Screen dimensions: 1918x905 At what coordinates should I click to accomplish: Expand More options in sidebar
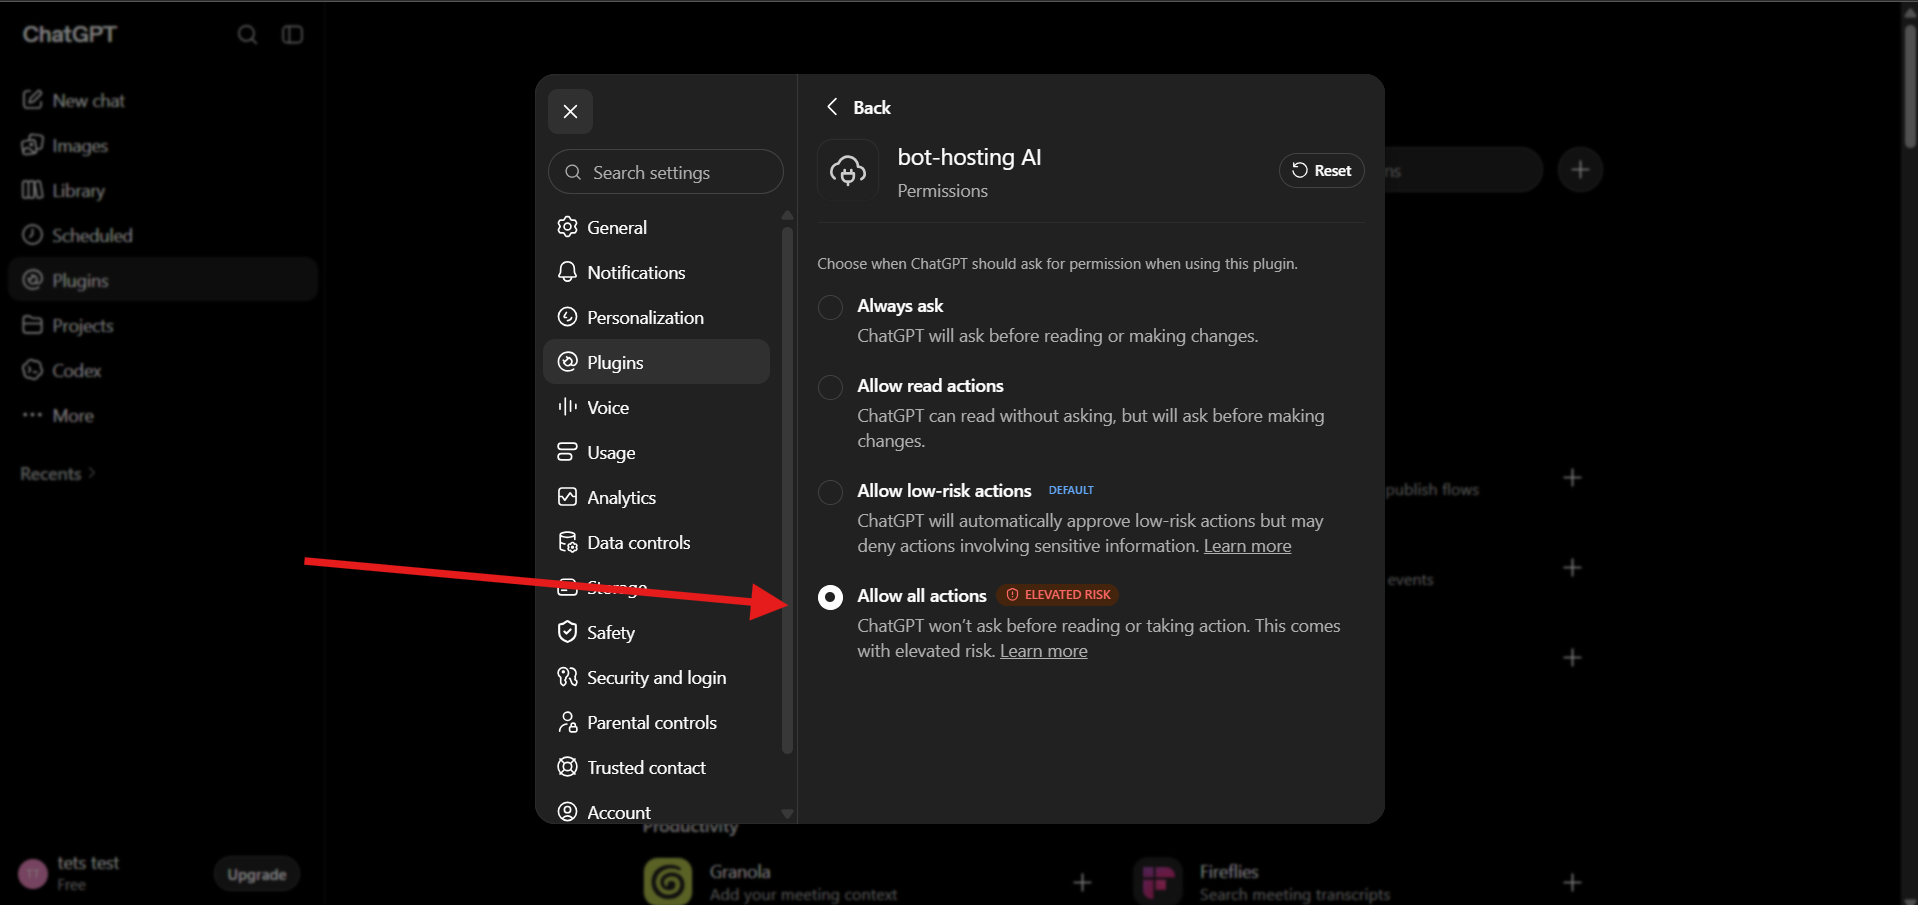(163, 415)
